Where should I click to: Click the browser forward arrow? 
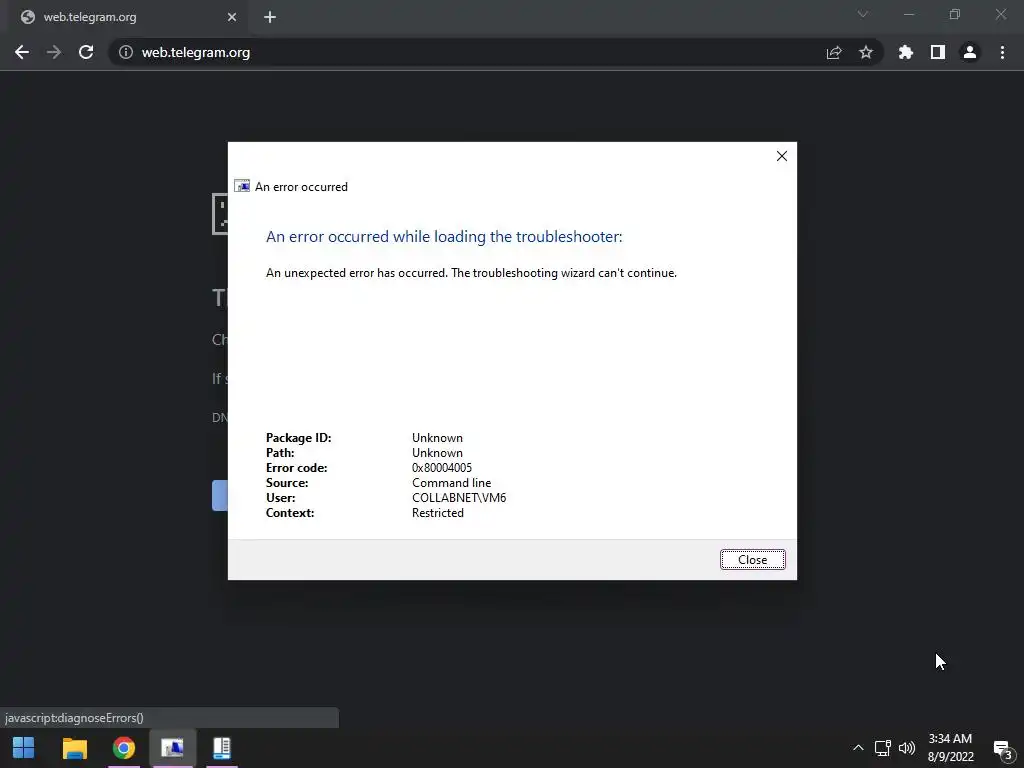coord(54,52)
